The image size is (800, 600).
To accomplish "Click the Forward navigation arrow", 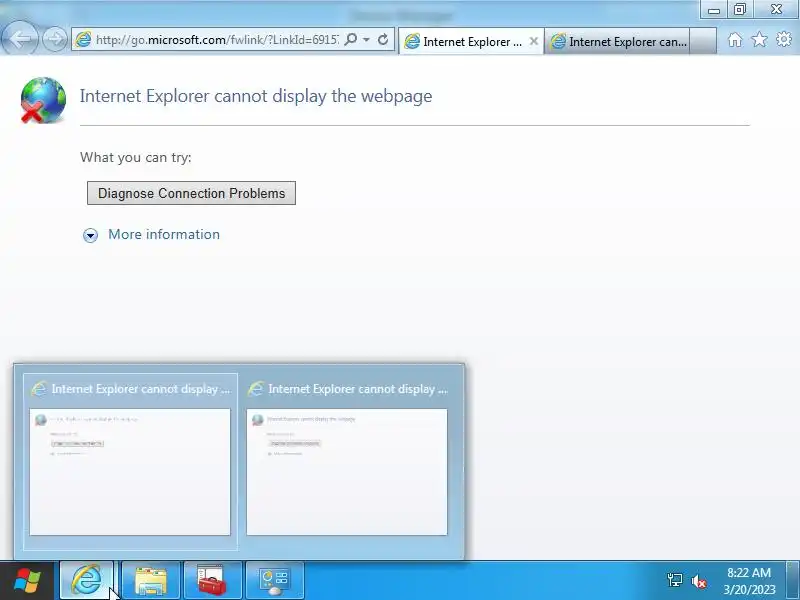I will coord(54,39).
